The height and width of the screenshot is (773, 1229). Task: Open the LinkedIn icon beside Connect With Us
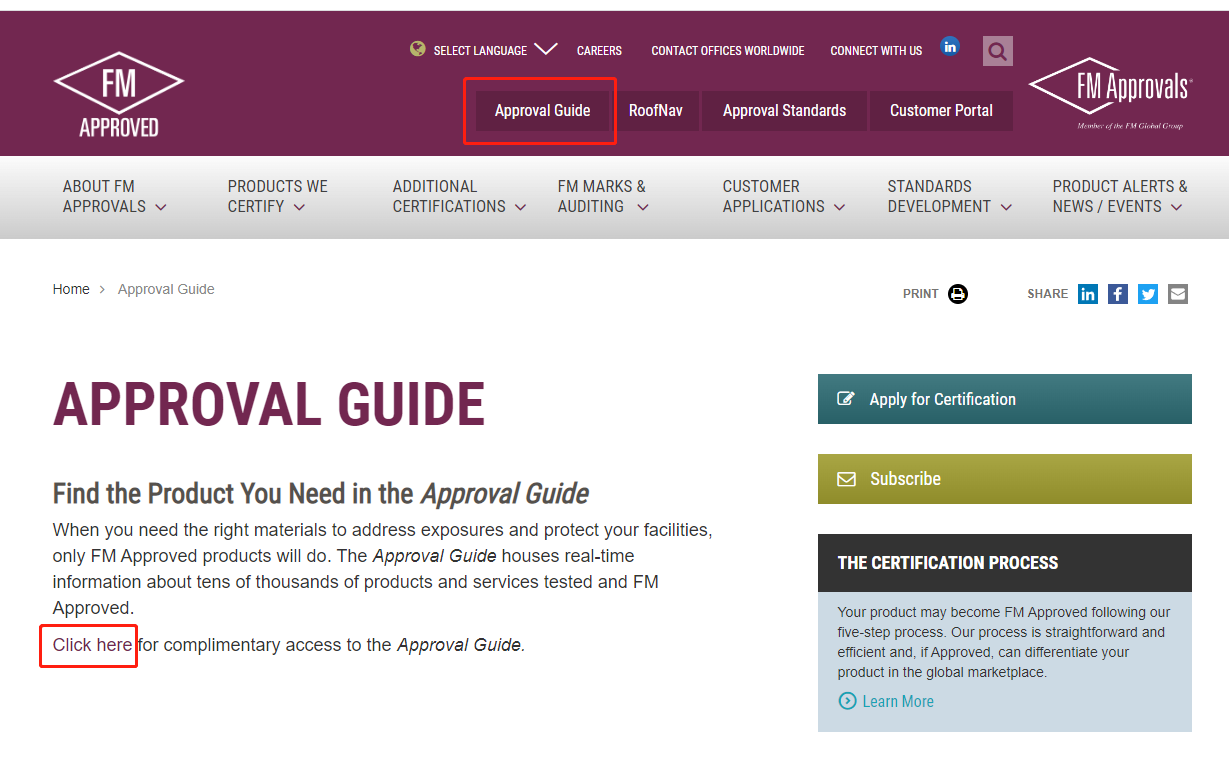pyautogui.click(x=950, y=46)
